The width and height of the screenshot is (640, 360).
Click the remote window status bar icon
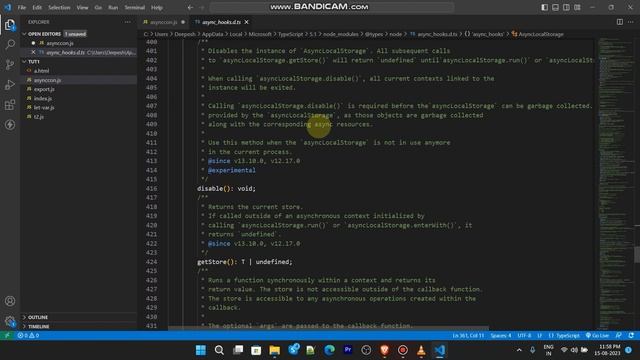7,335
